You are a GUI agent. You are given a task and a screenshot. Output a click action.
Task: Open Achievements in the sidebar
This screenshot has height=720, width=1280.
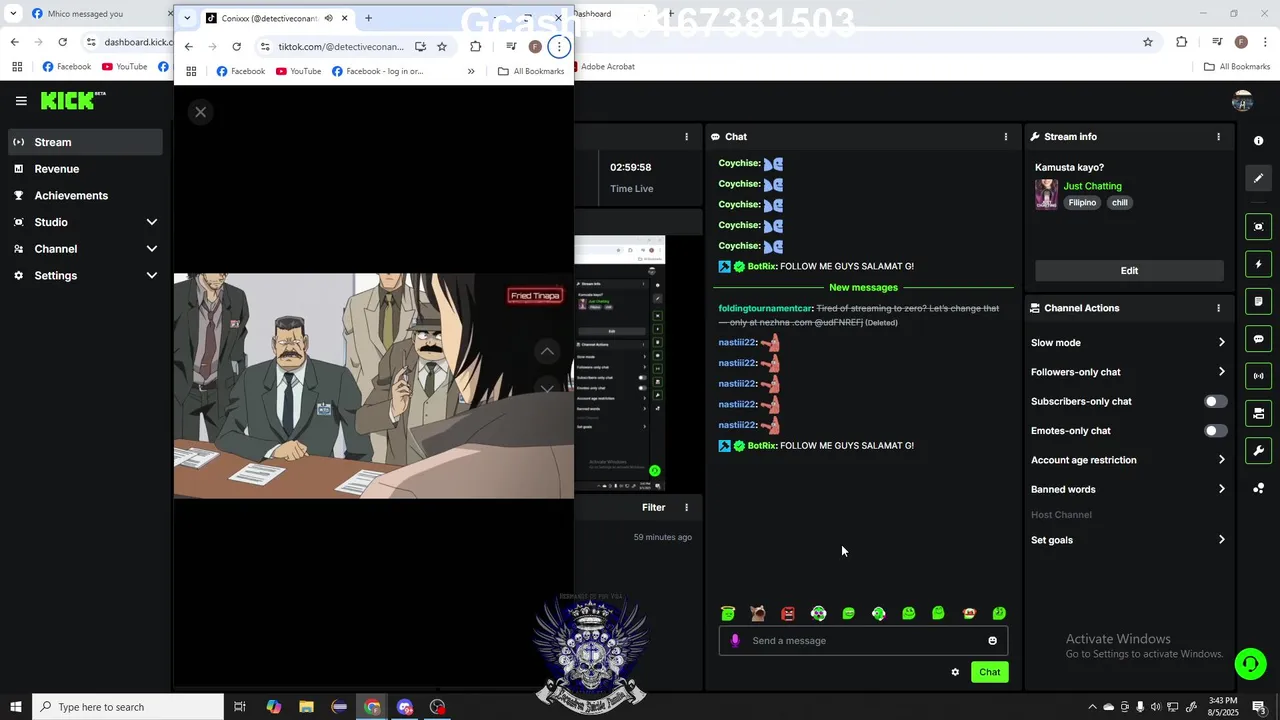point(85,195)
